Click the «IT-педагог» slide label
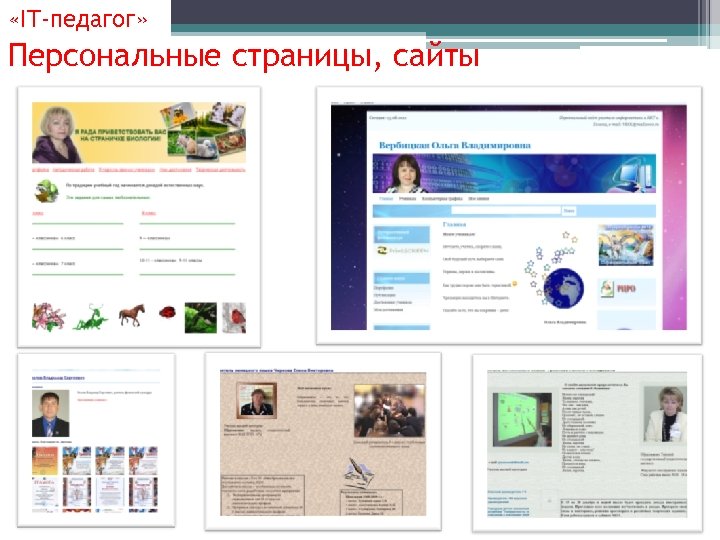 tap(78, 19)
